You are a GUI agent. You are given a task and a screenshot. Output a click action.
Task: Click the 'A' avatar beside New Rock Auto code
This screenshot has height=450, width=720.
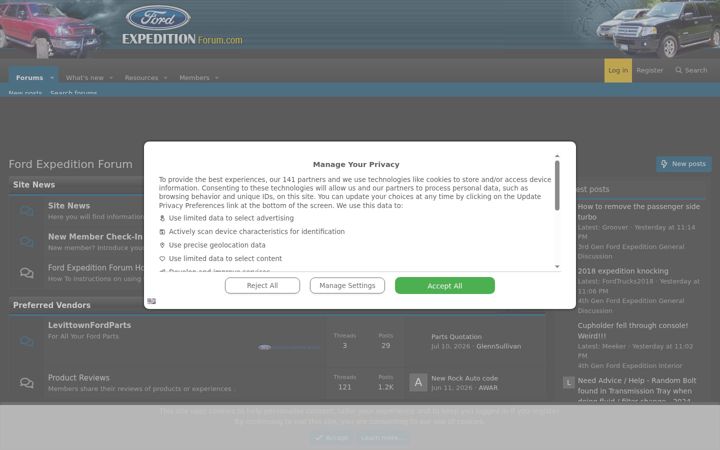[418, 382]
